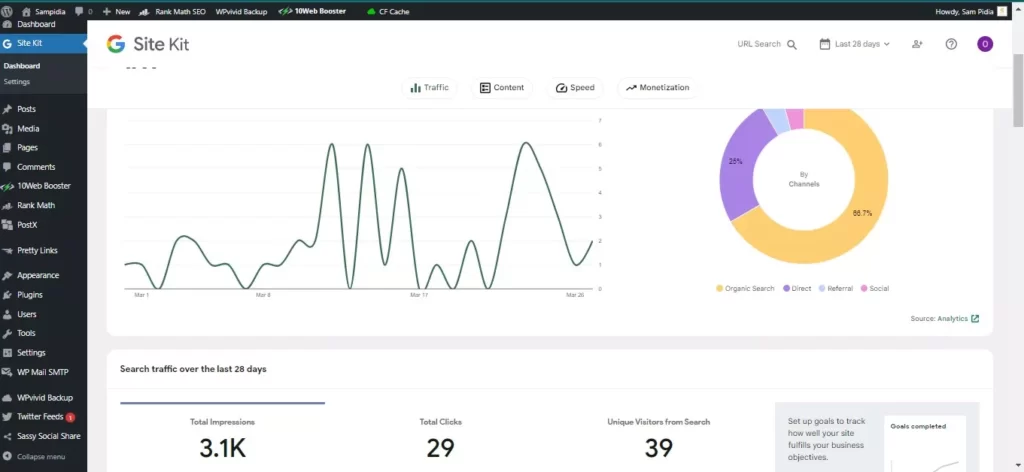The image size is (1024, 472).
Task: Open WordPress Settings in the sidebar
Action: (x=43, y=353)
